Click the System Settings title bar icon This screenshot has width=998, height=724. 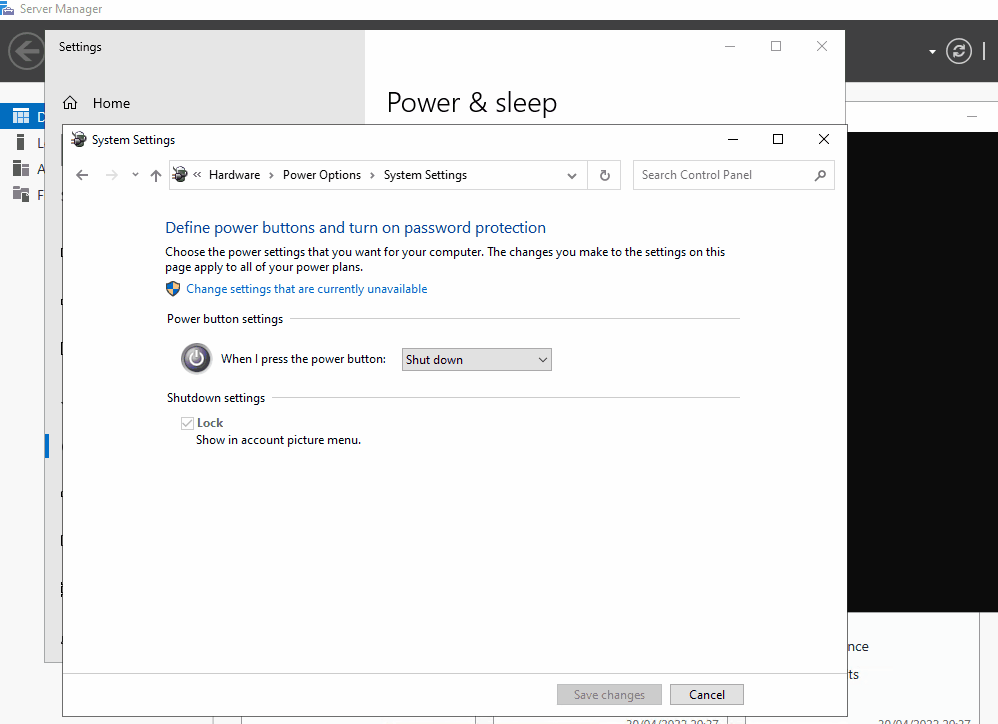79,139
